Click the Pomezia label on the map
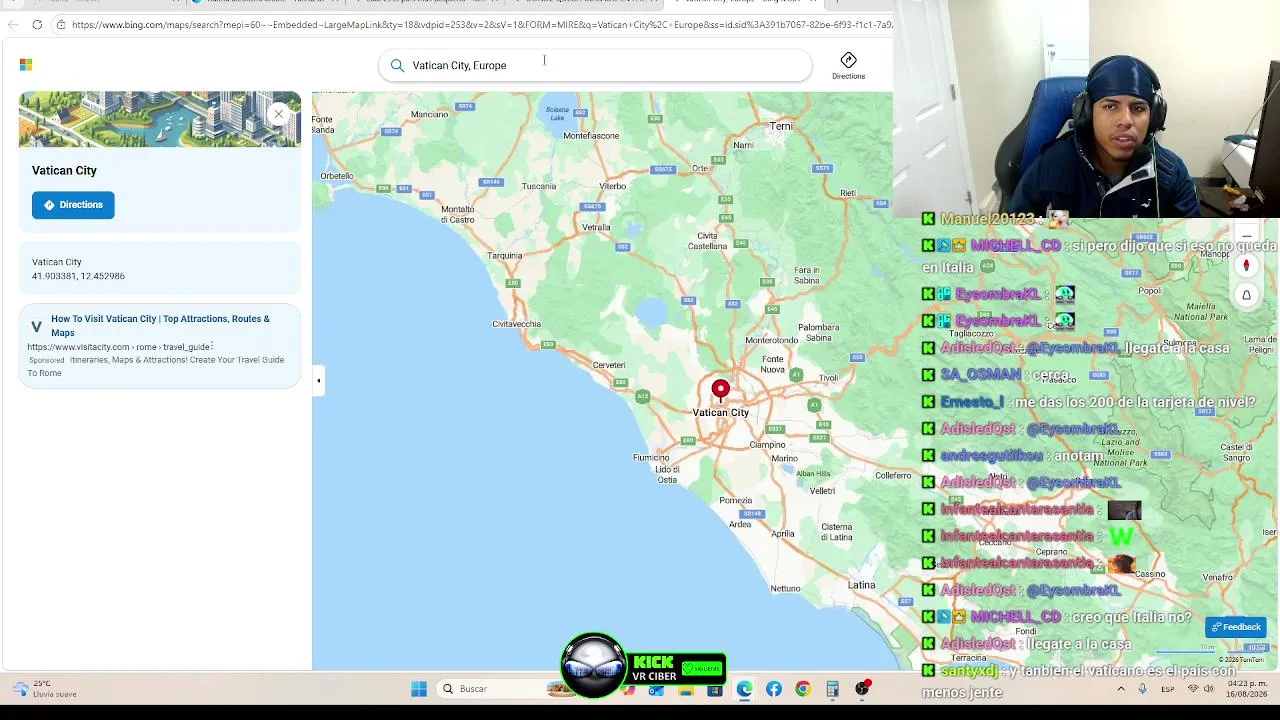The width and height of the screenshot is (1280, 720). (735, 501)
